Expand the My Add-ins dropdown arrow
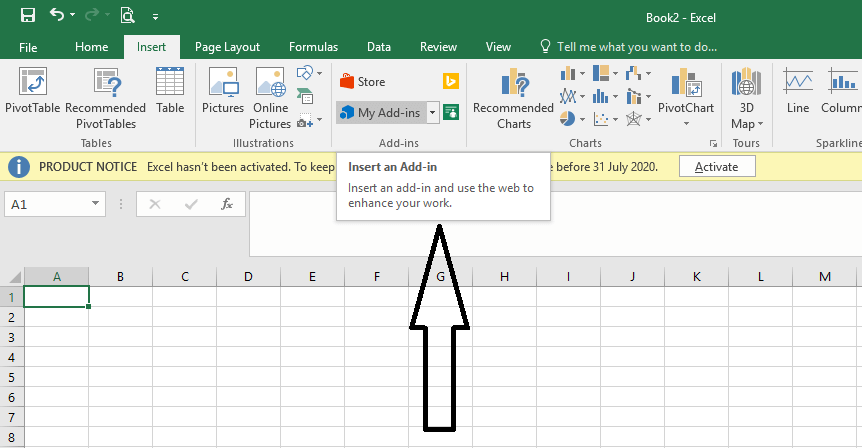Image resolution: width=862 pixels, height=448 pixels. (x=433, y=112)
